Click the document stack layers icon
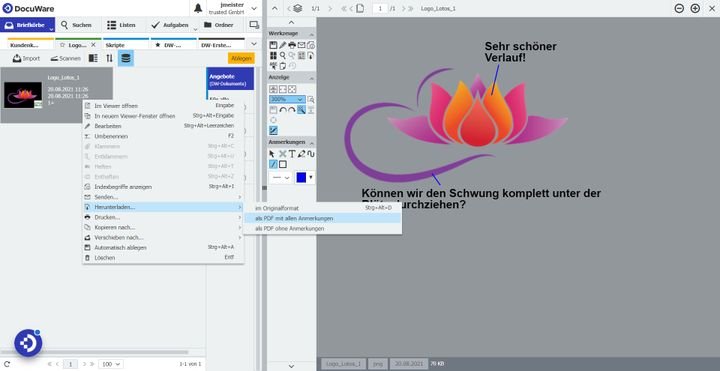Image resolution: width=720 pixels, height=371 pixels. click(298, 8)
